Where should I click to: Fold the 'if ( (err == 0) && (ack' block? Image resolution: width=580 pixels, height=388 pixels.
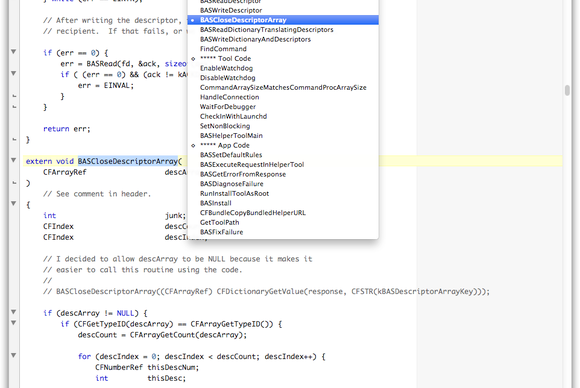[x=14, y=73]
